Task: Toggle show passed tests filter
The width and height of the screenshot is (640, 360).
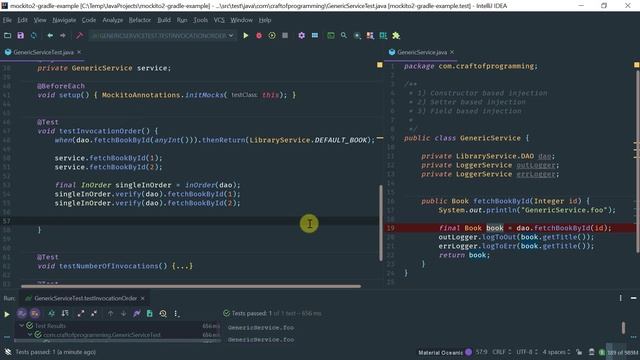Action: [22, 313]
